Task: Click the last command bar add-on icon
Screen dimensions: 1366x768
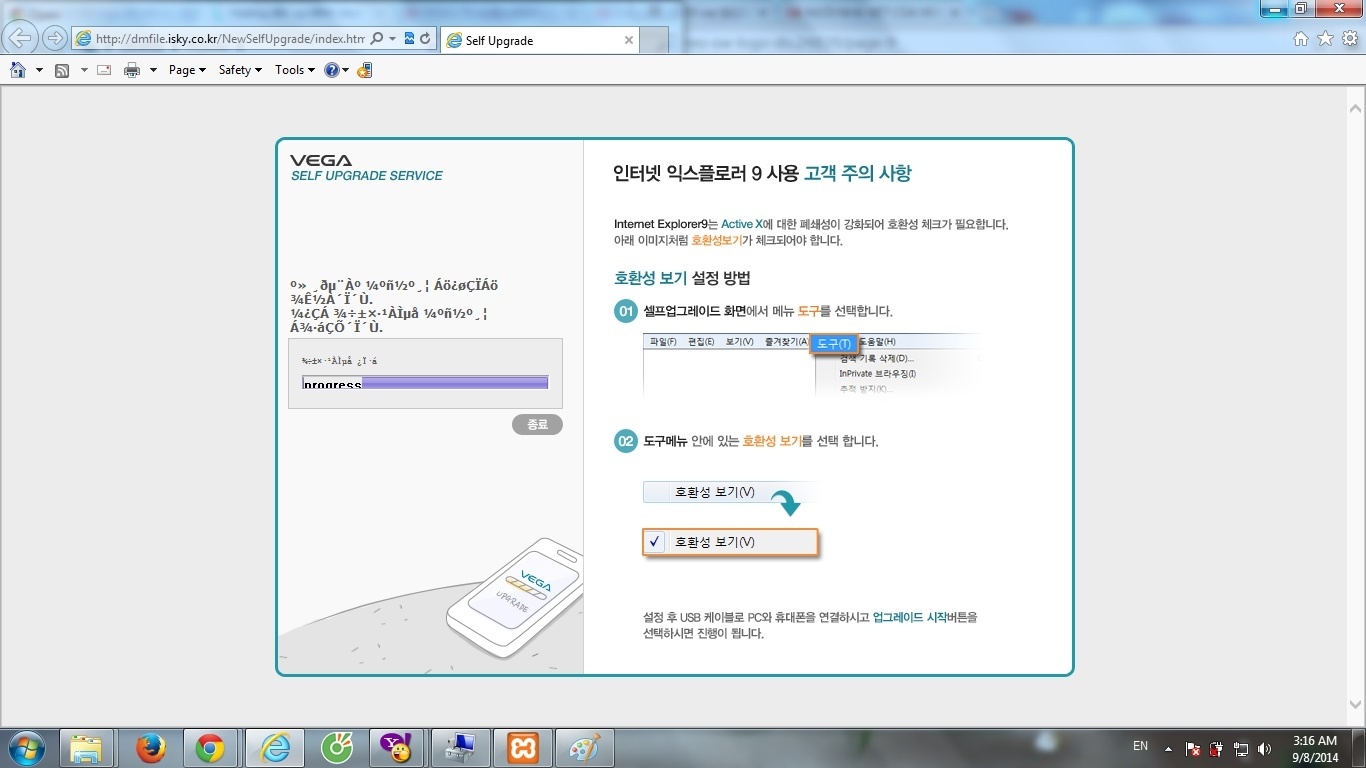Action: pyautogui.click(x=365, y=70)
